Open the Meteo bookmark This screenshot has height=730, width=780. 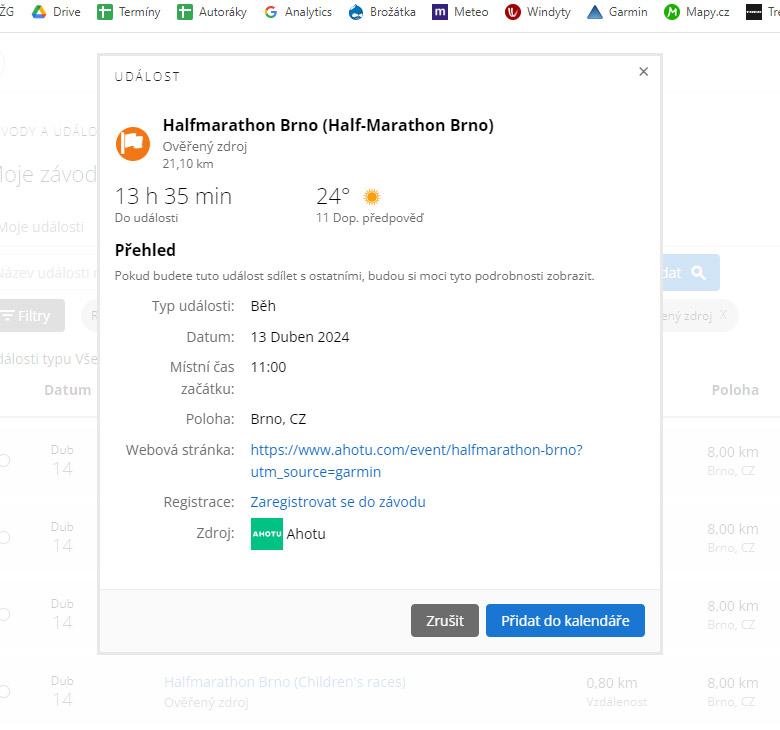pos(460,12)
